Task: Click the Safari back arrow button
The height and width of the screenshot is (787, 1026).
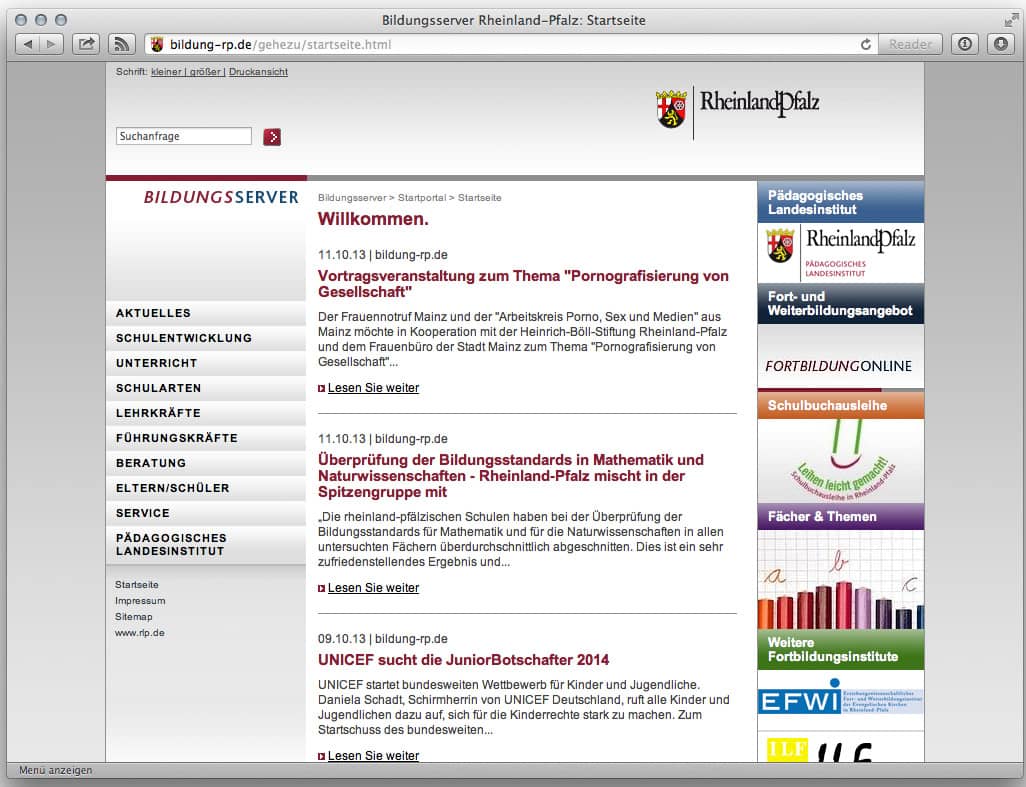Action: pyautogui.click(x=28, y=44)
